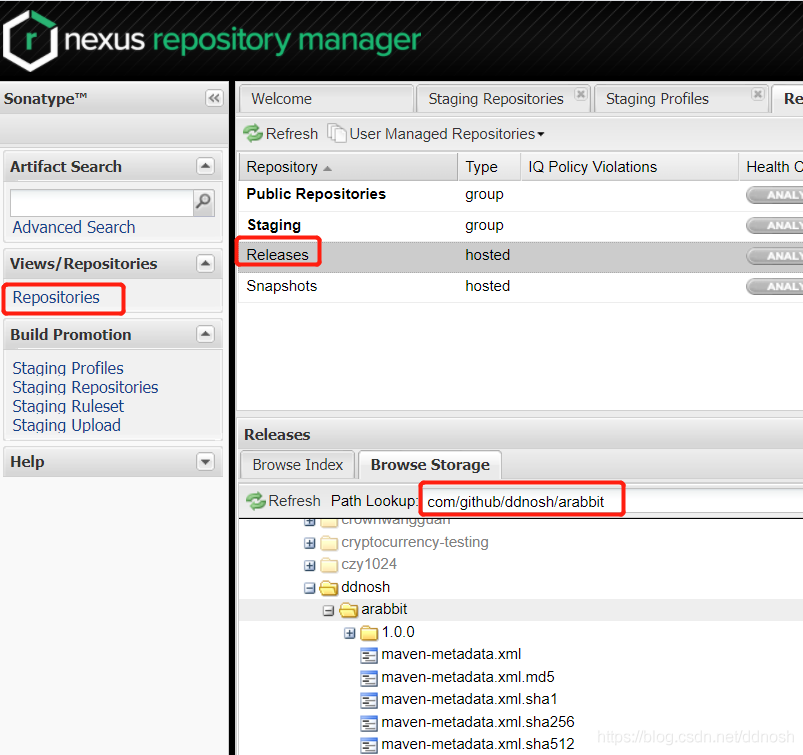The height and width of the screenshot is (755, 803).
Task: Select the Browse Storage tab
Action: pos(430,465)
